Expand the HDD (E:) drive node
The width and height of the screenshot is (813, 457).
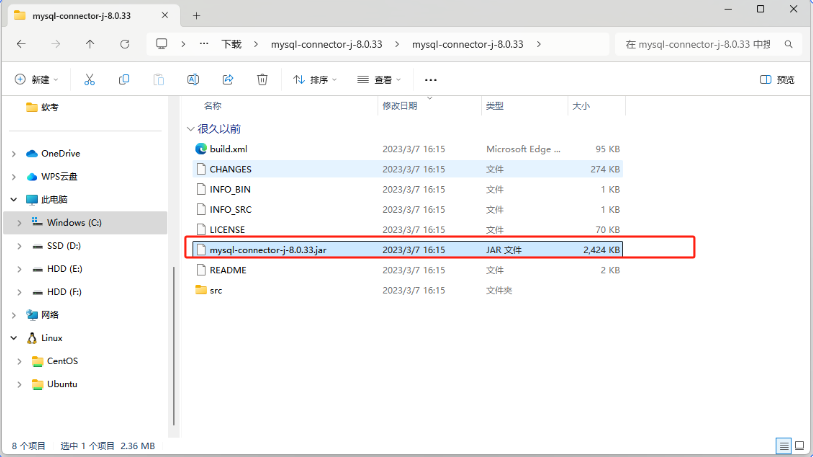click(x=20, y=269)
